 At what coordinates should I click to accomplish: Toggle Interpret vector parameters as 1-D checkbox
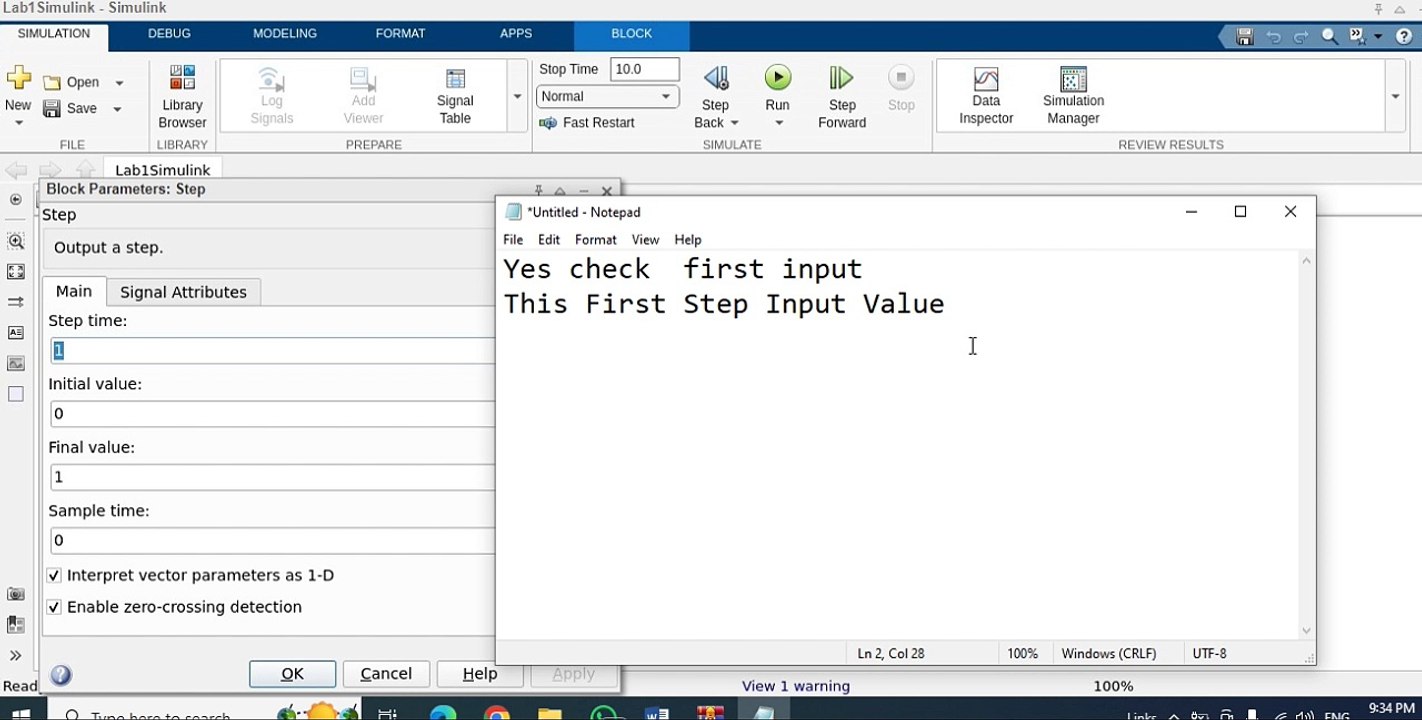54,575
